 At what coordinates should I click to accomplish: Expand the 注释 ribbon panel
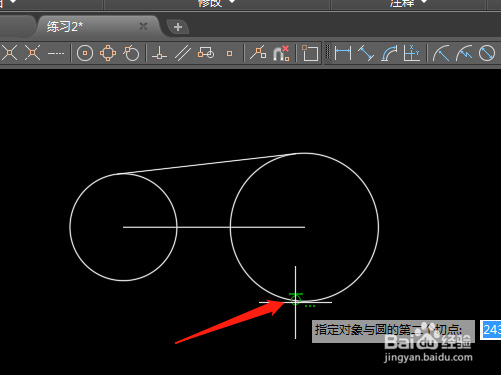coord(408,3)
